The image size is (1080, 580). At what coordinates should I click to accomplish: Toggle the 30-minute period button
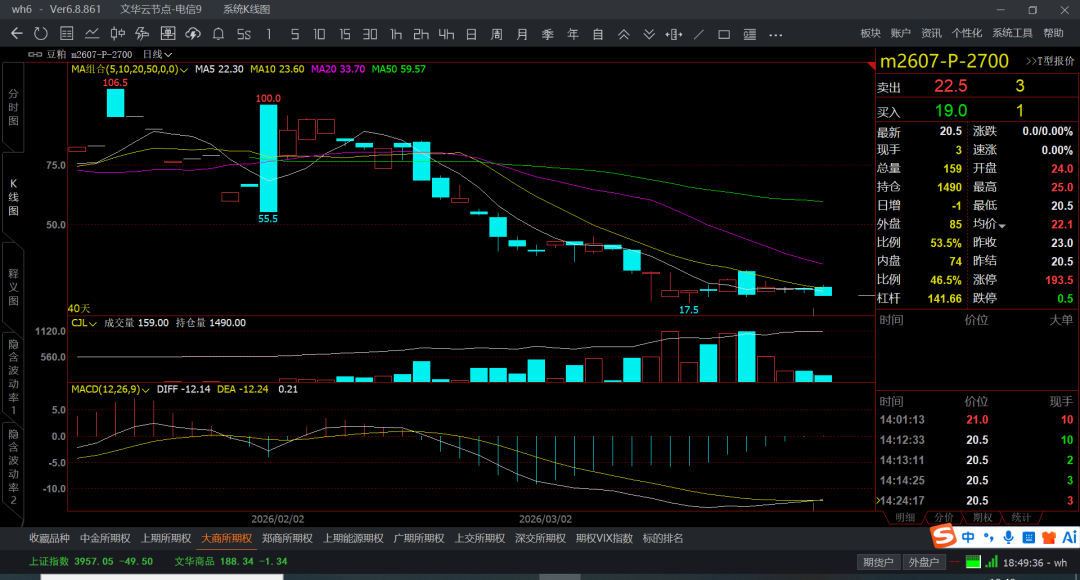click(370, 34)
